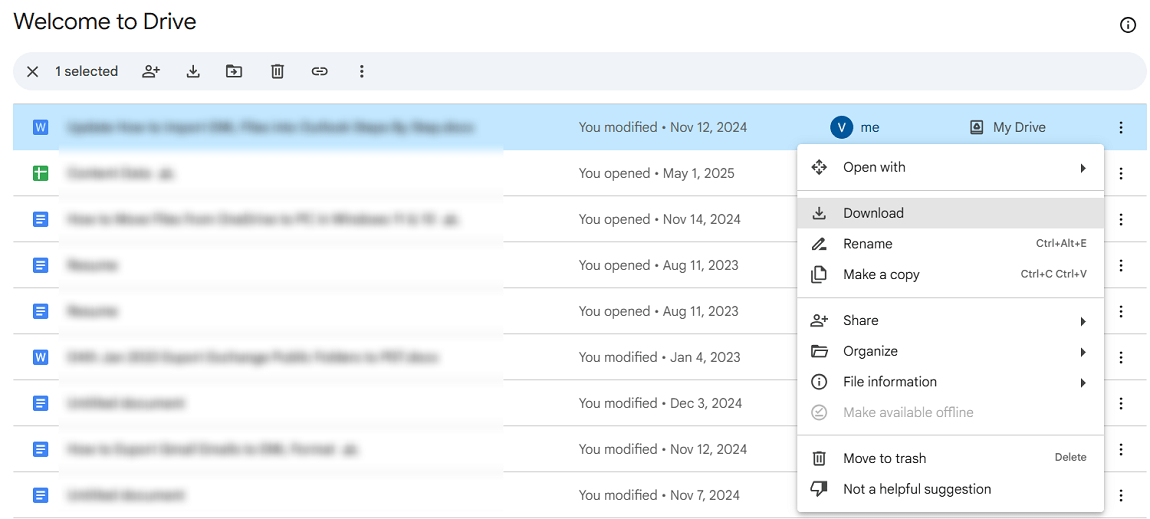Click the download icon in the selection toolbar
The image size is (1150, 519).
point(193,72)
